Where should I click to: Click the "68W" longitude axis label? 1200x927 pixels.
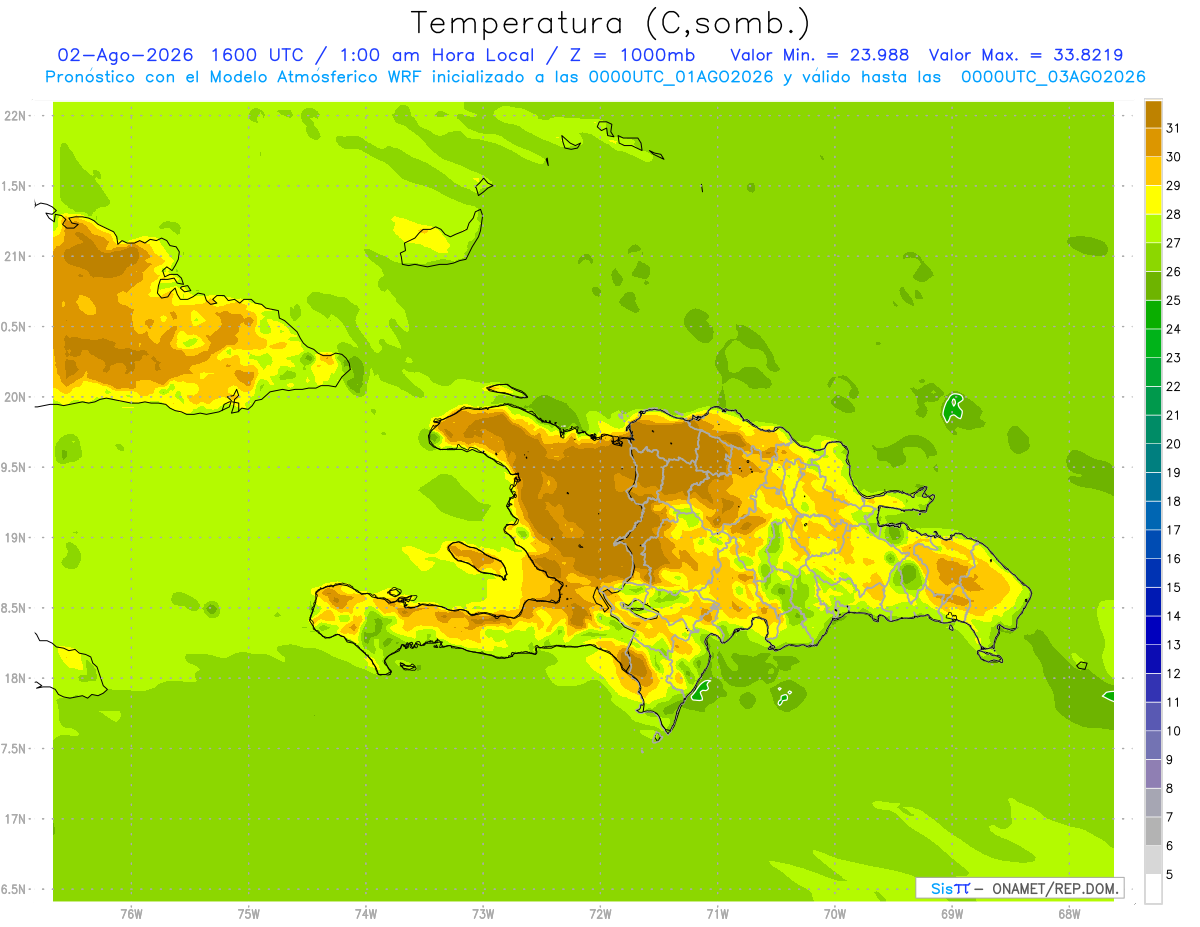tap(1069, 913)
